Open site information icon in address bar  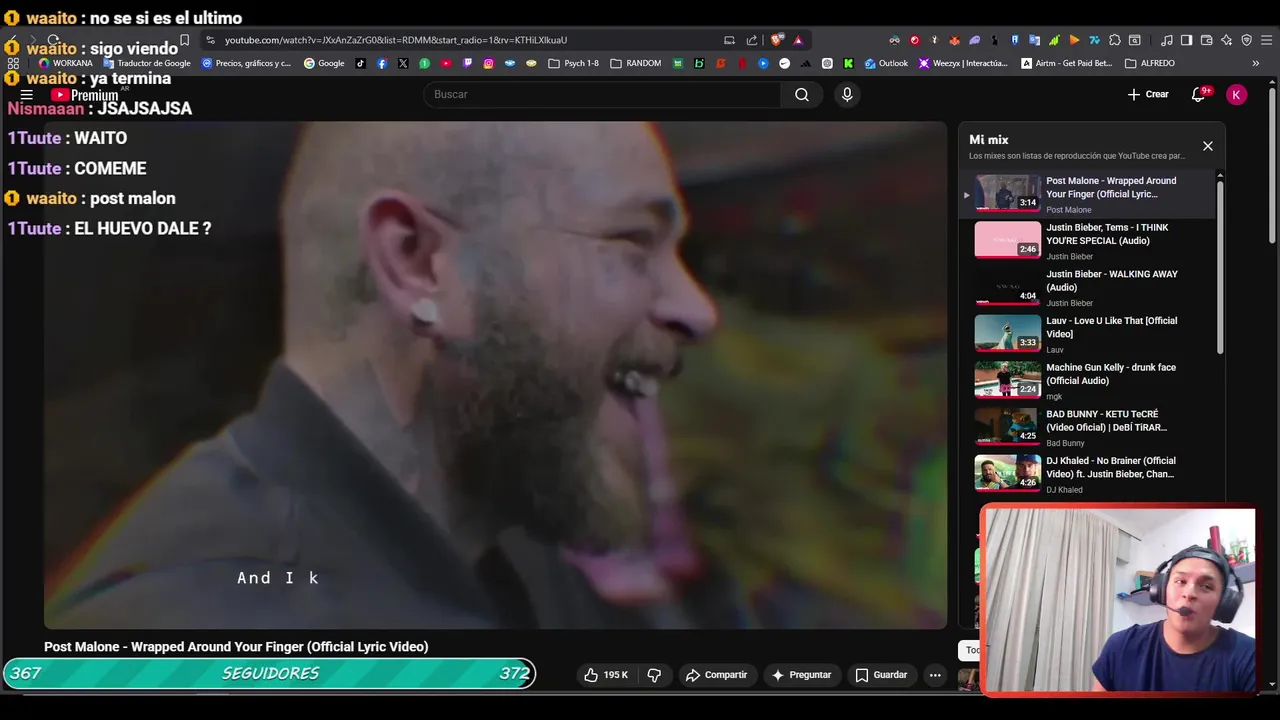pyautogui.click(x=210, y=40)
